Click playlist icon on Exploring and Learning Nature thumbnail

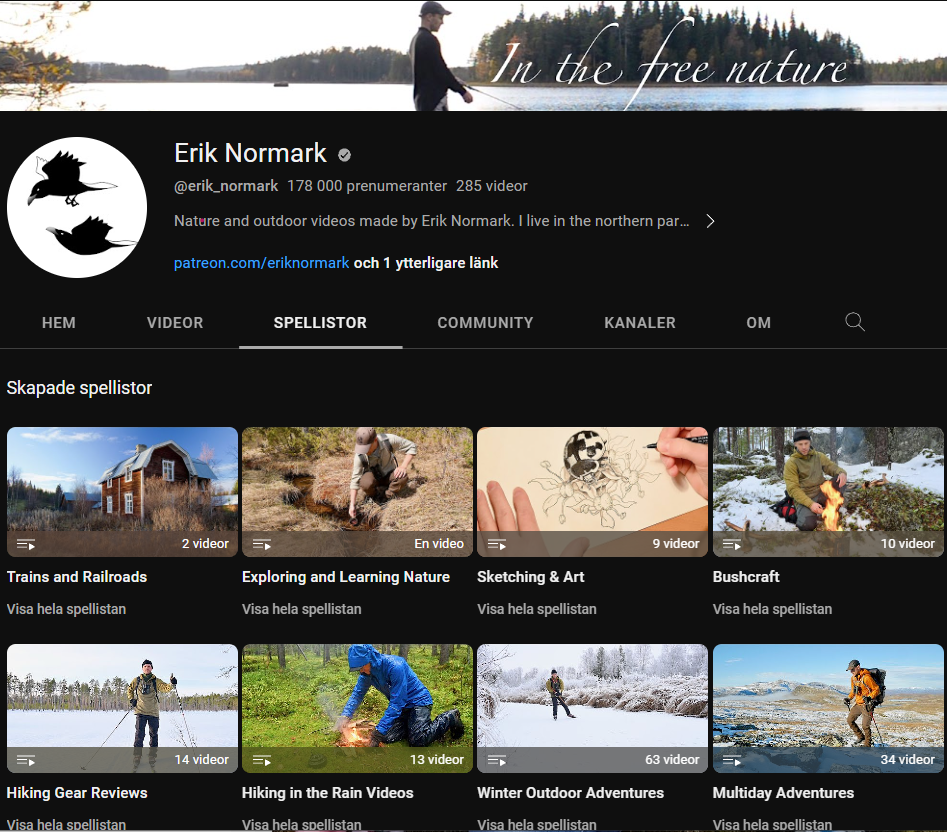pos(262,544)
